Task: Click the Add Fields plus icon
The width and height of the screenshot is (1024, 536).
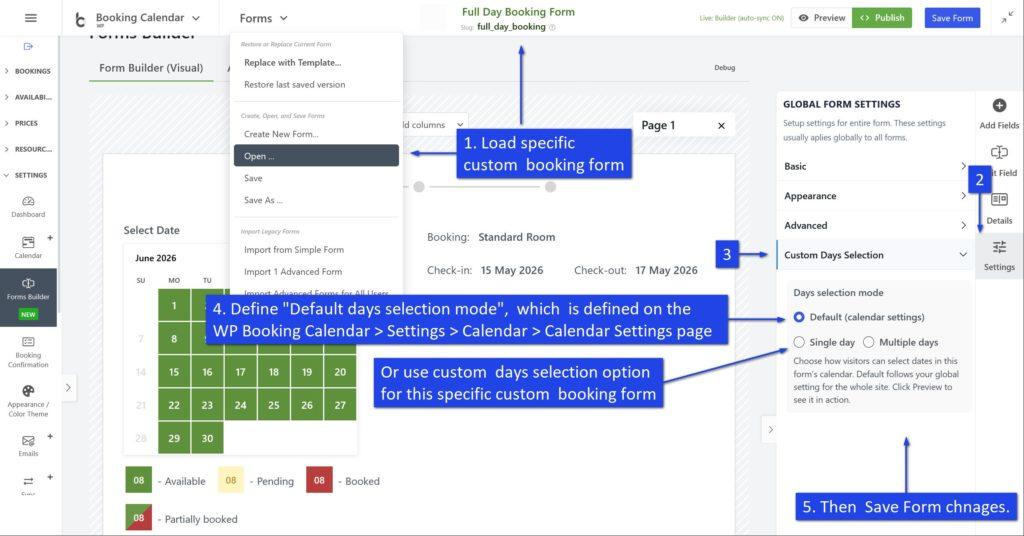Action: [999, 105]
